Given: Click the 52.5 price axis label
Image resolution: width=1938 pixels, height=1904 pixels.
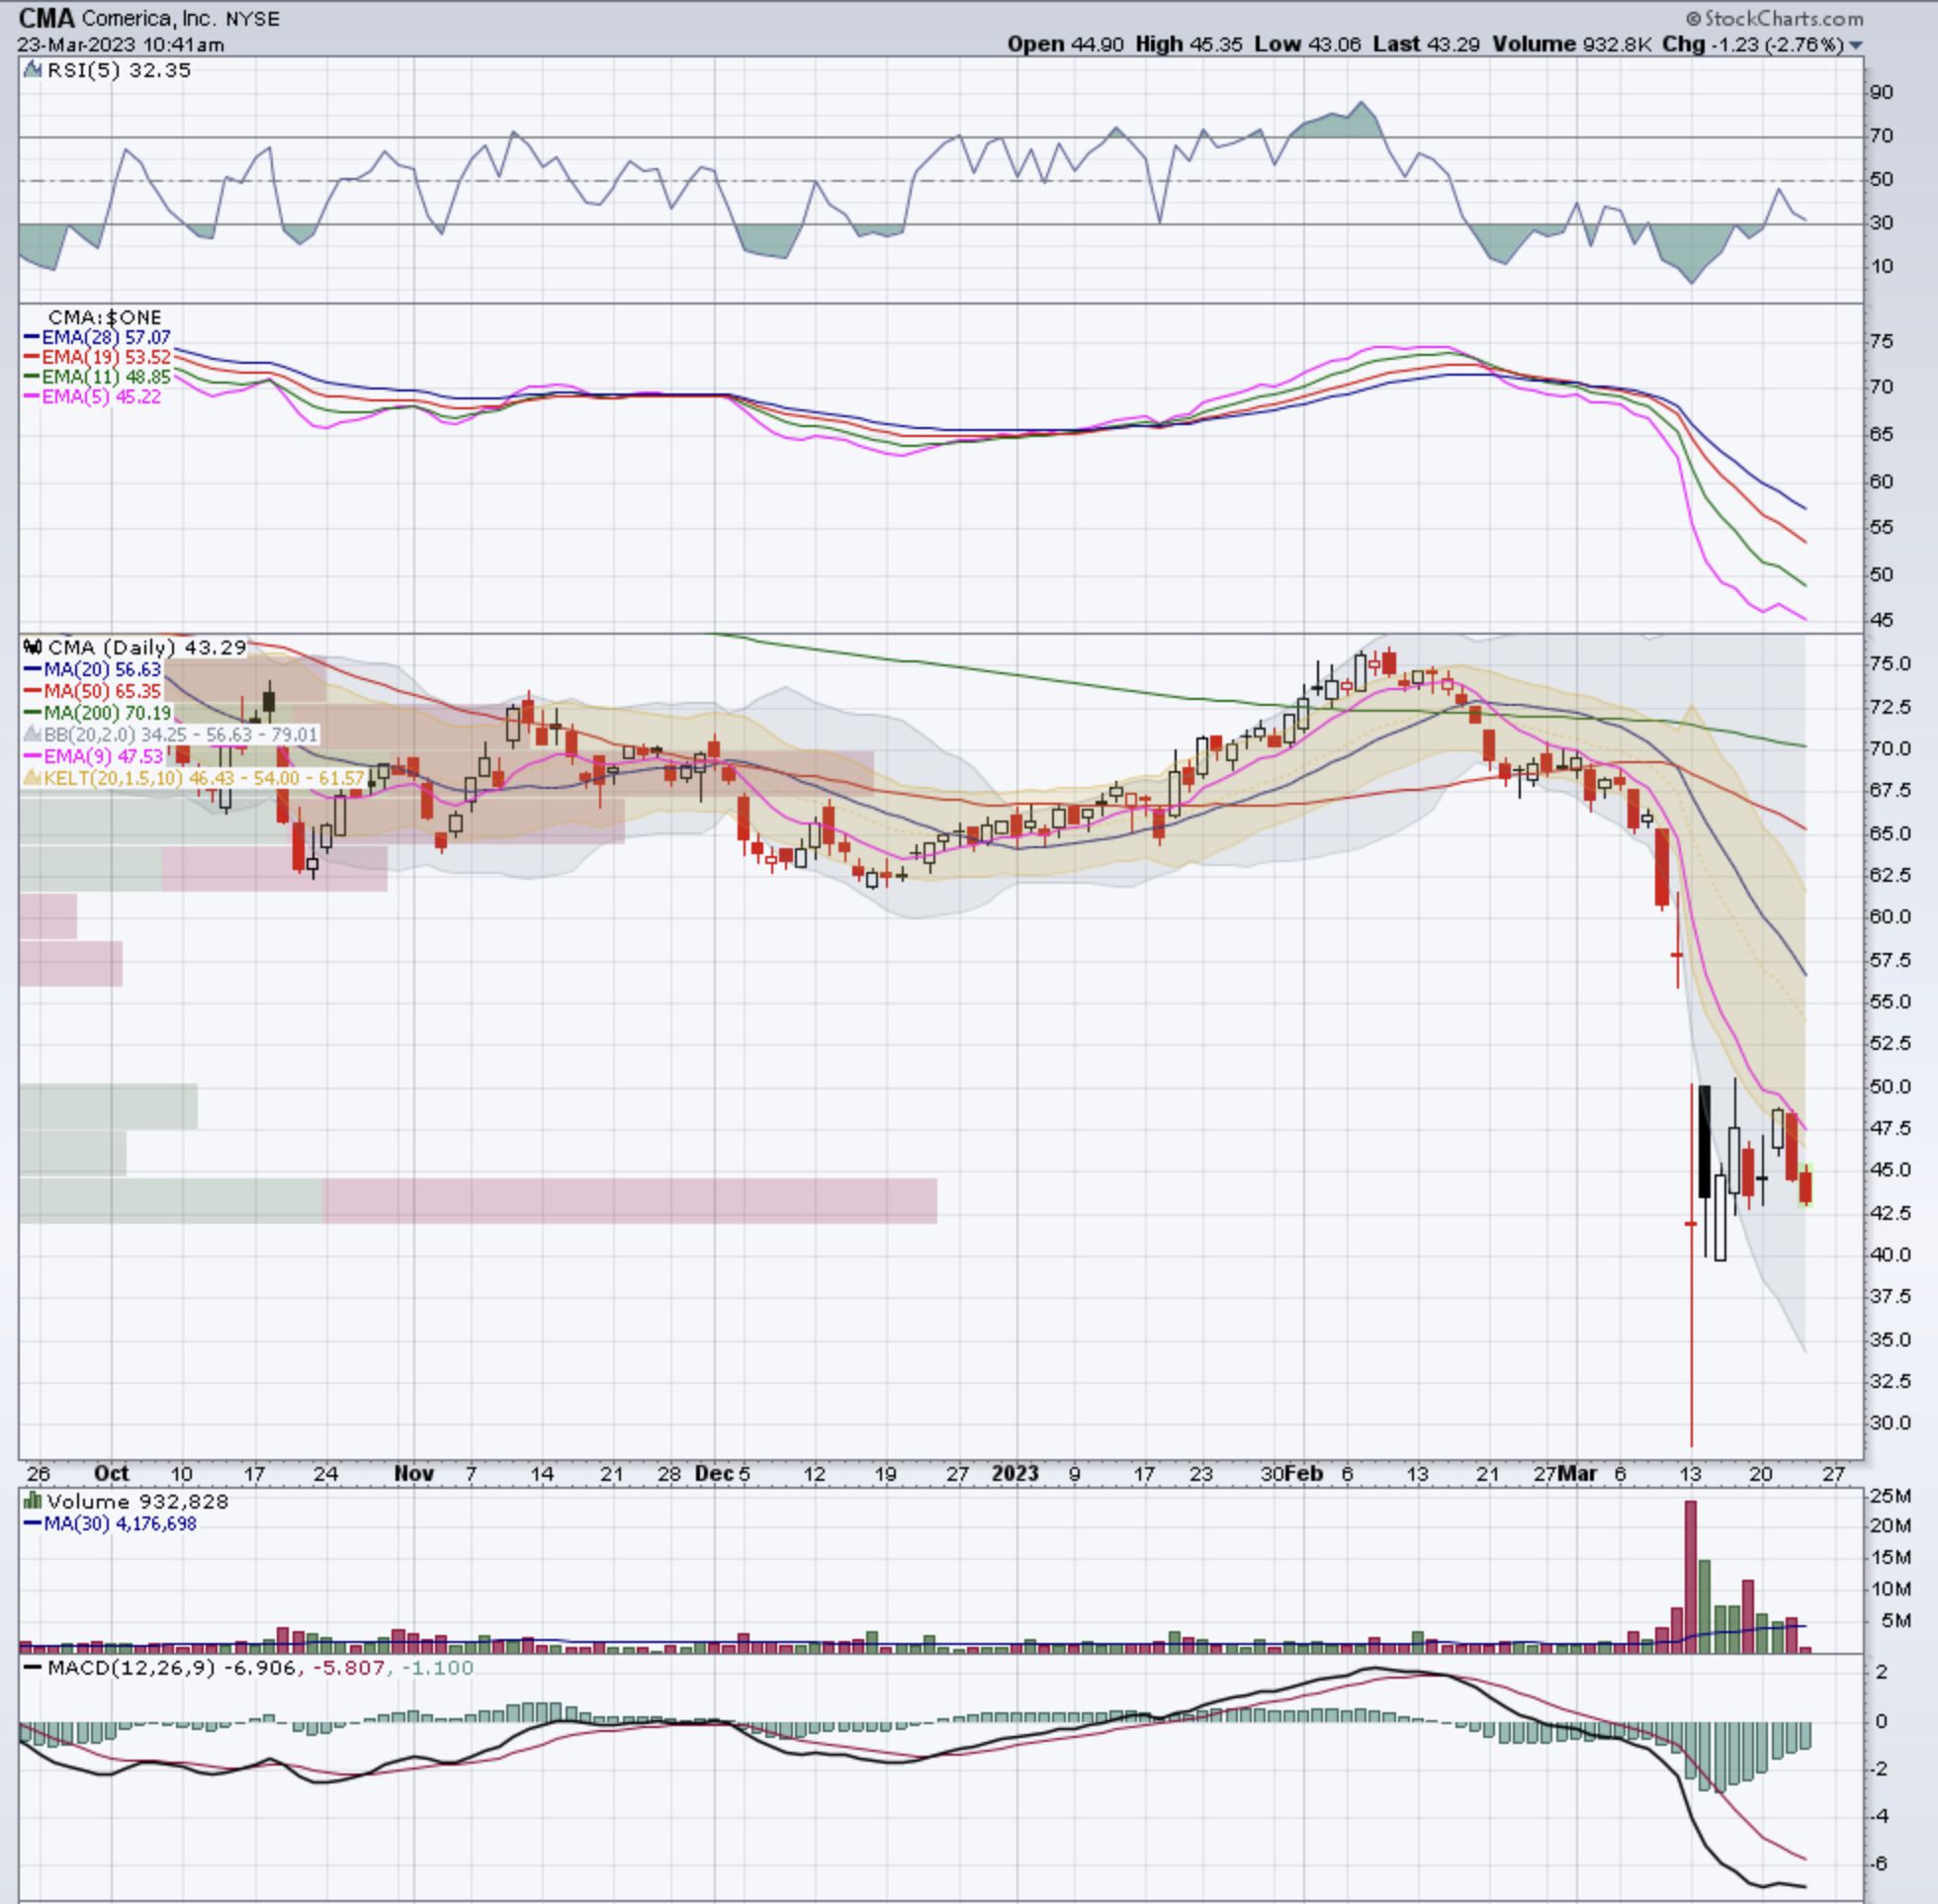Looking at the screenshot, I should click(1889, 1043).
